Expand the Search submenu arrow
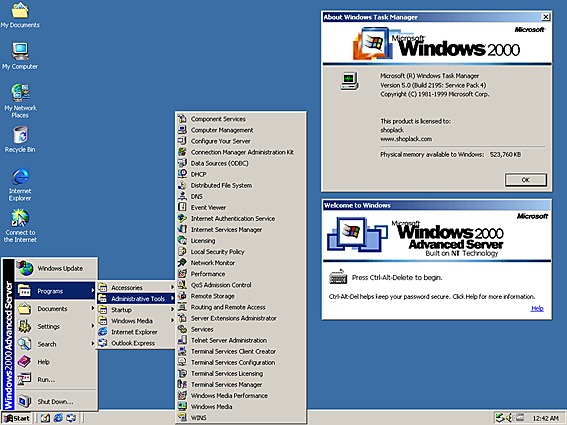The width and height of the screenshot is (567, 425). pos(93,344)
